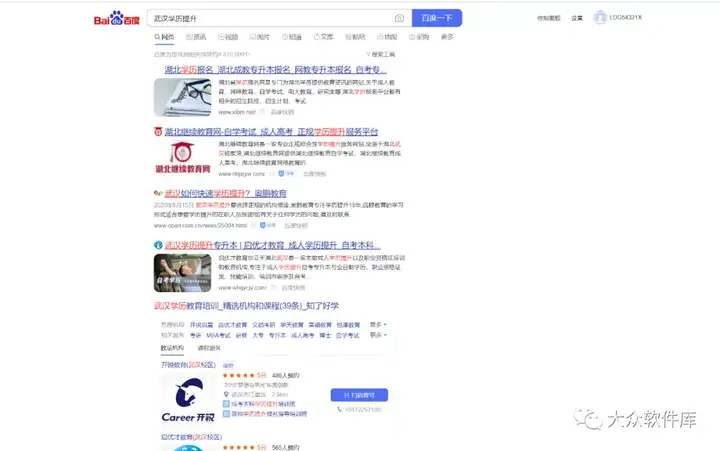Click the second course icon under 开锐教育 address
The image size is (720, 451).
click(226, 414)
